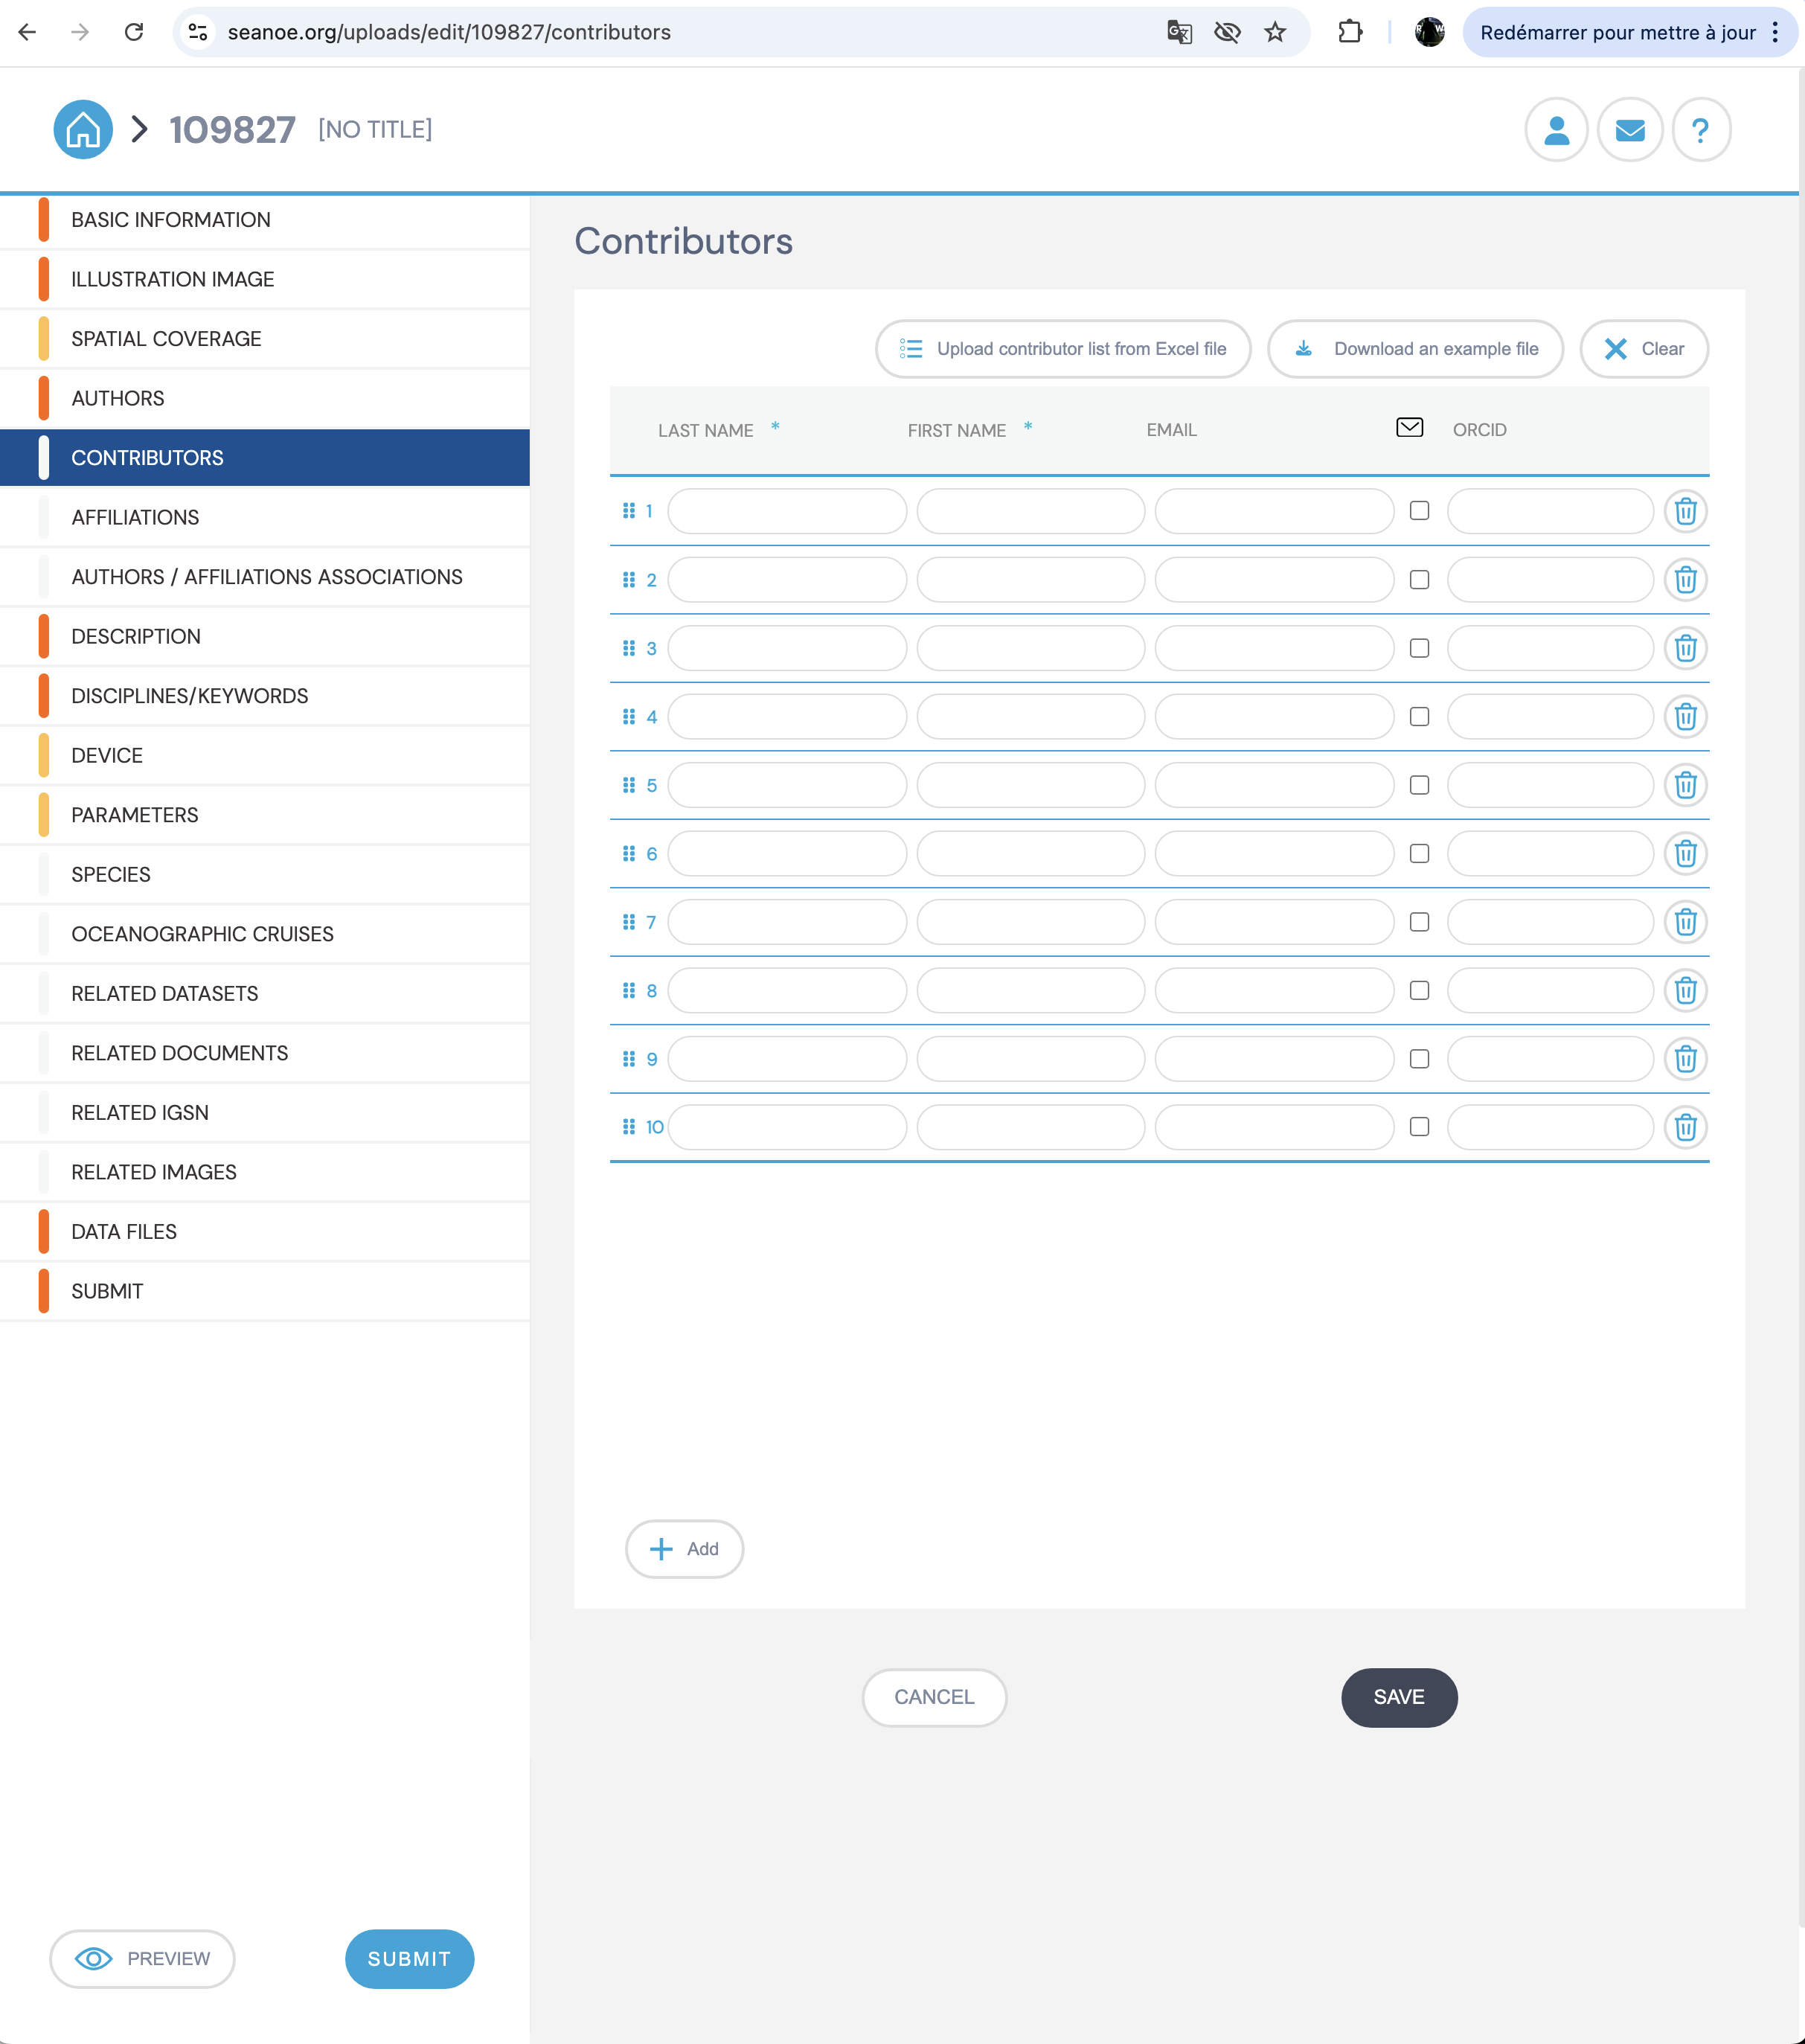Bookmark this page with the star icon

click(1274, 32)
